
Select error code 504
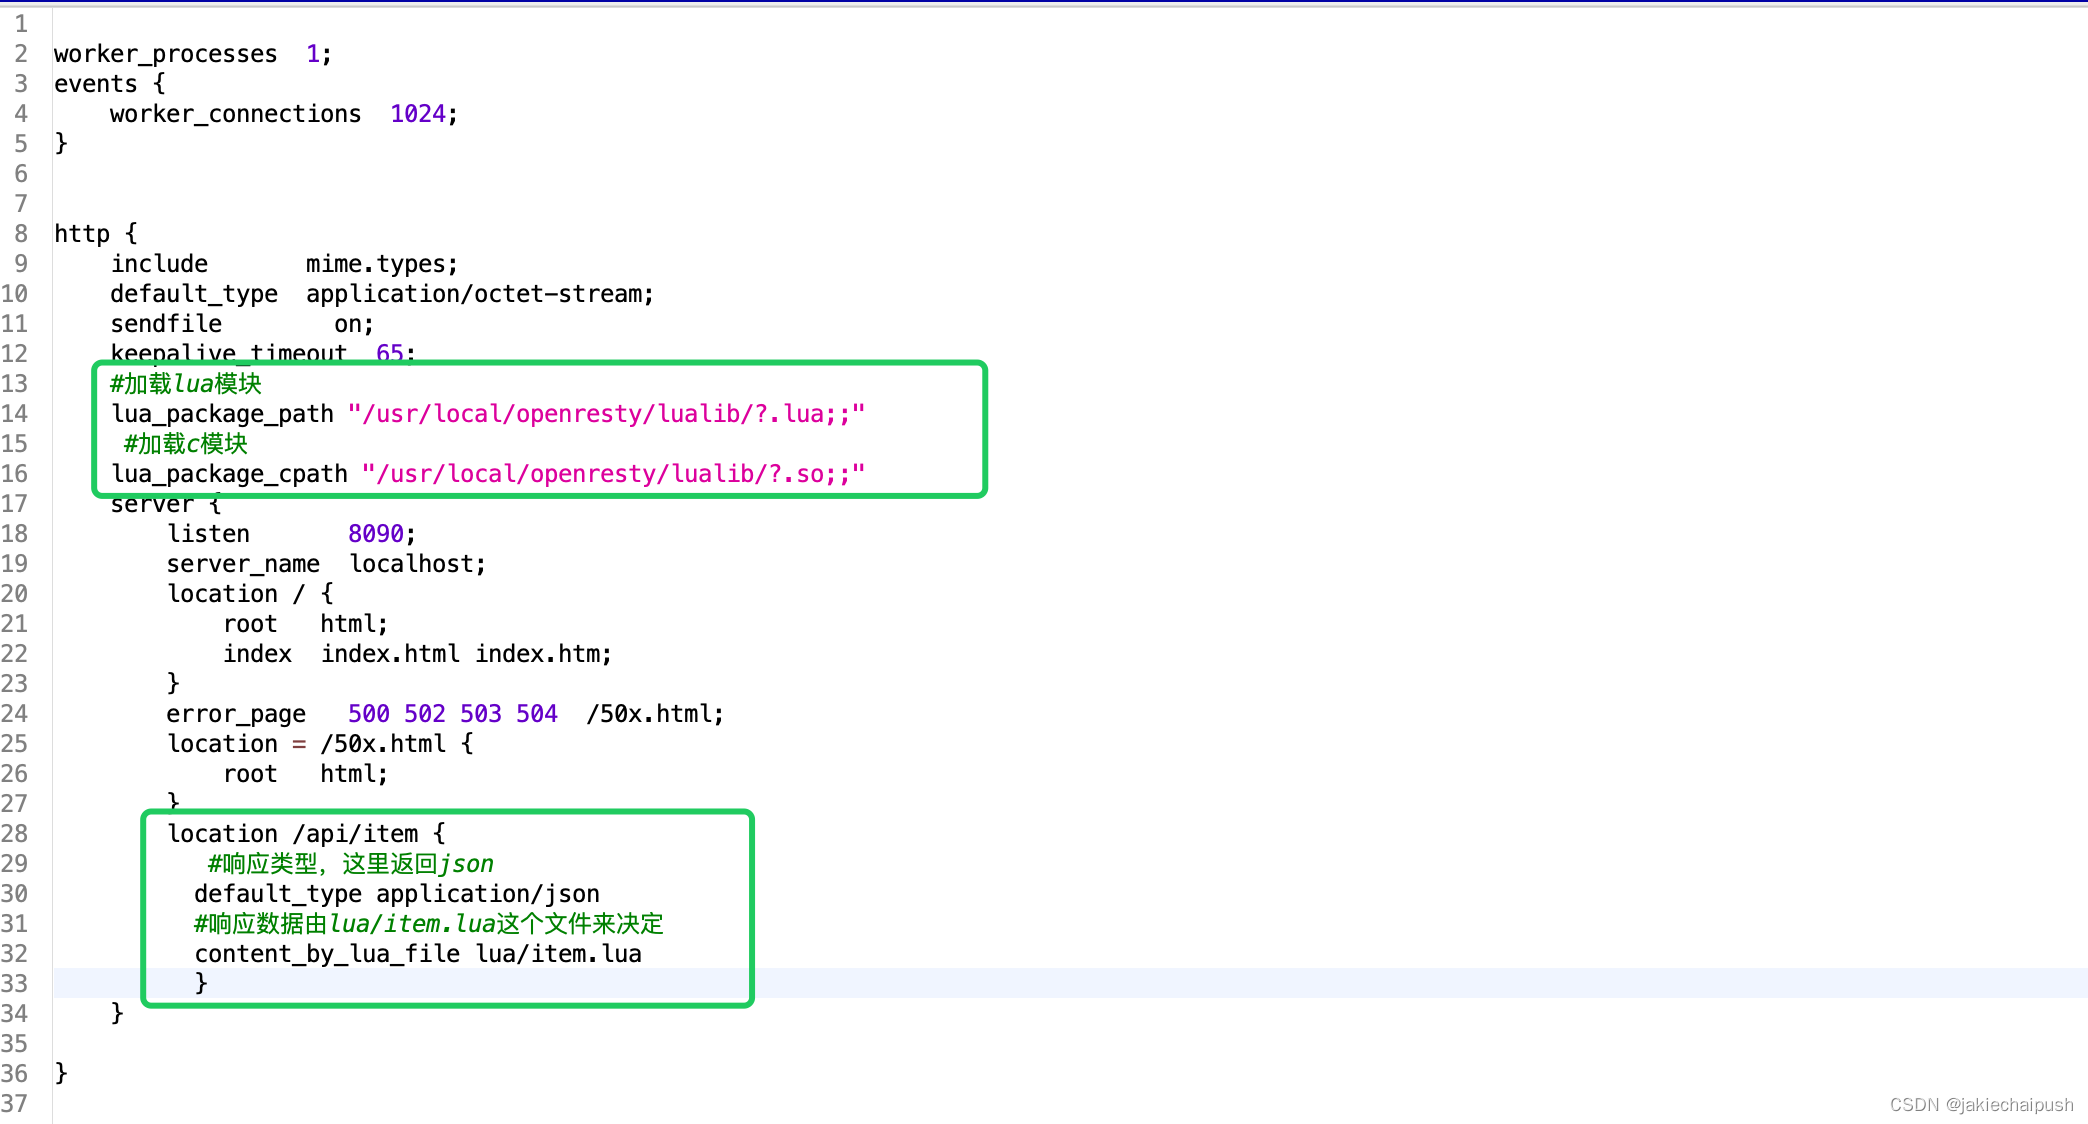pos(537,714)
